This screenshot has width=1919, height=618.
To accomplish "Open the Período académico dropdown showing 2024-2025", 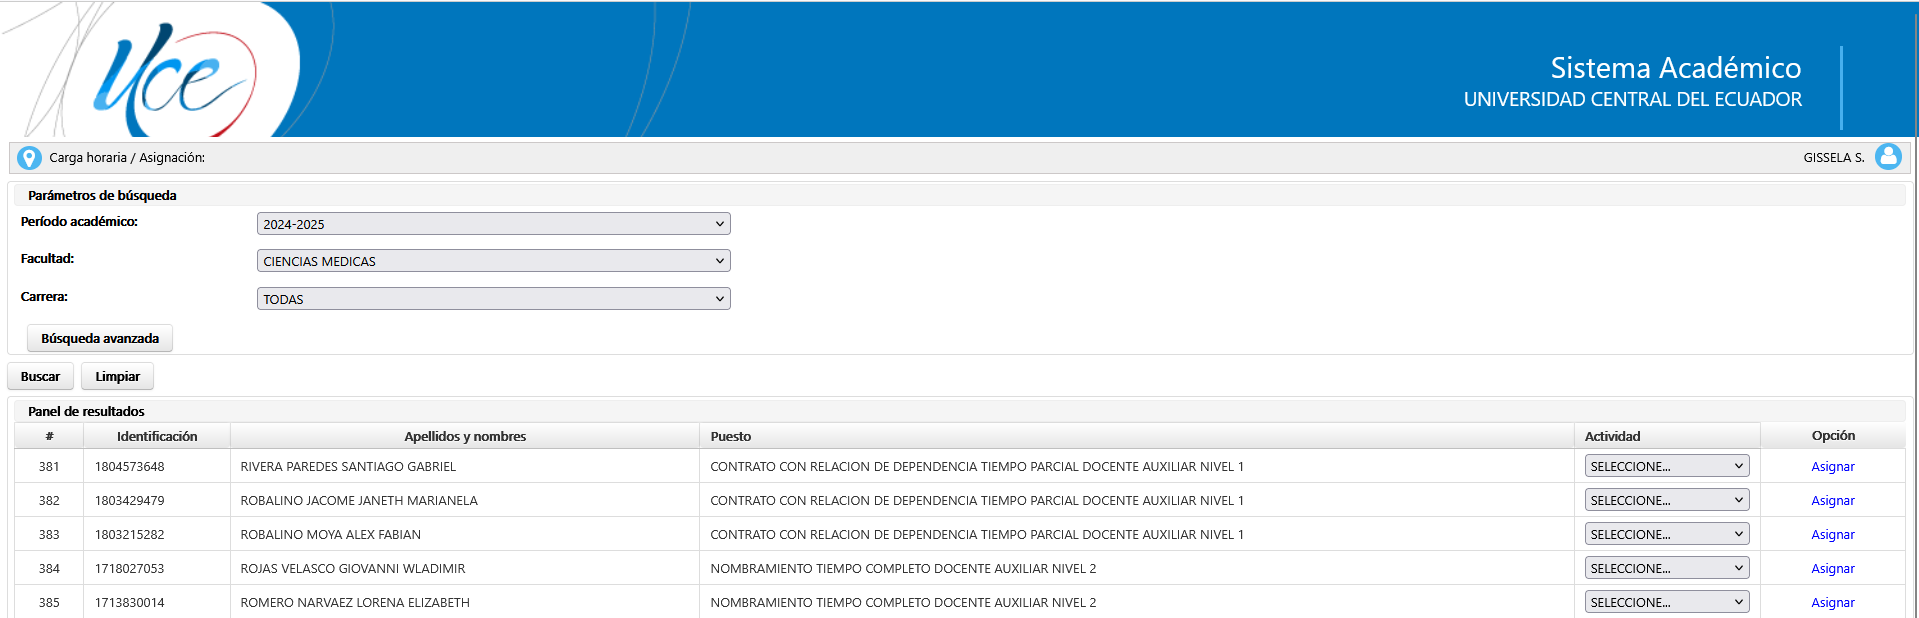I will coord(494,224).
